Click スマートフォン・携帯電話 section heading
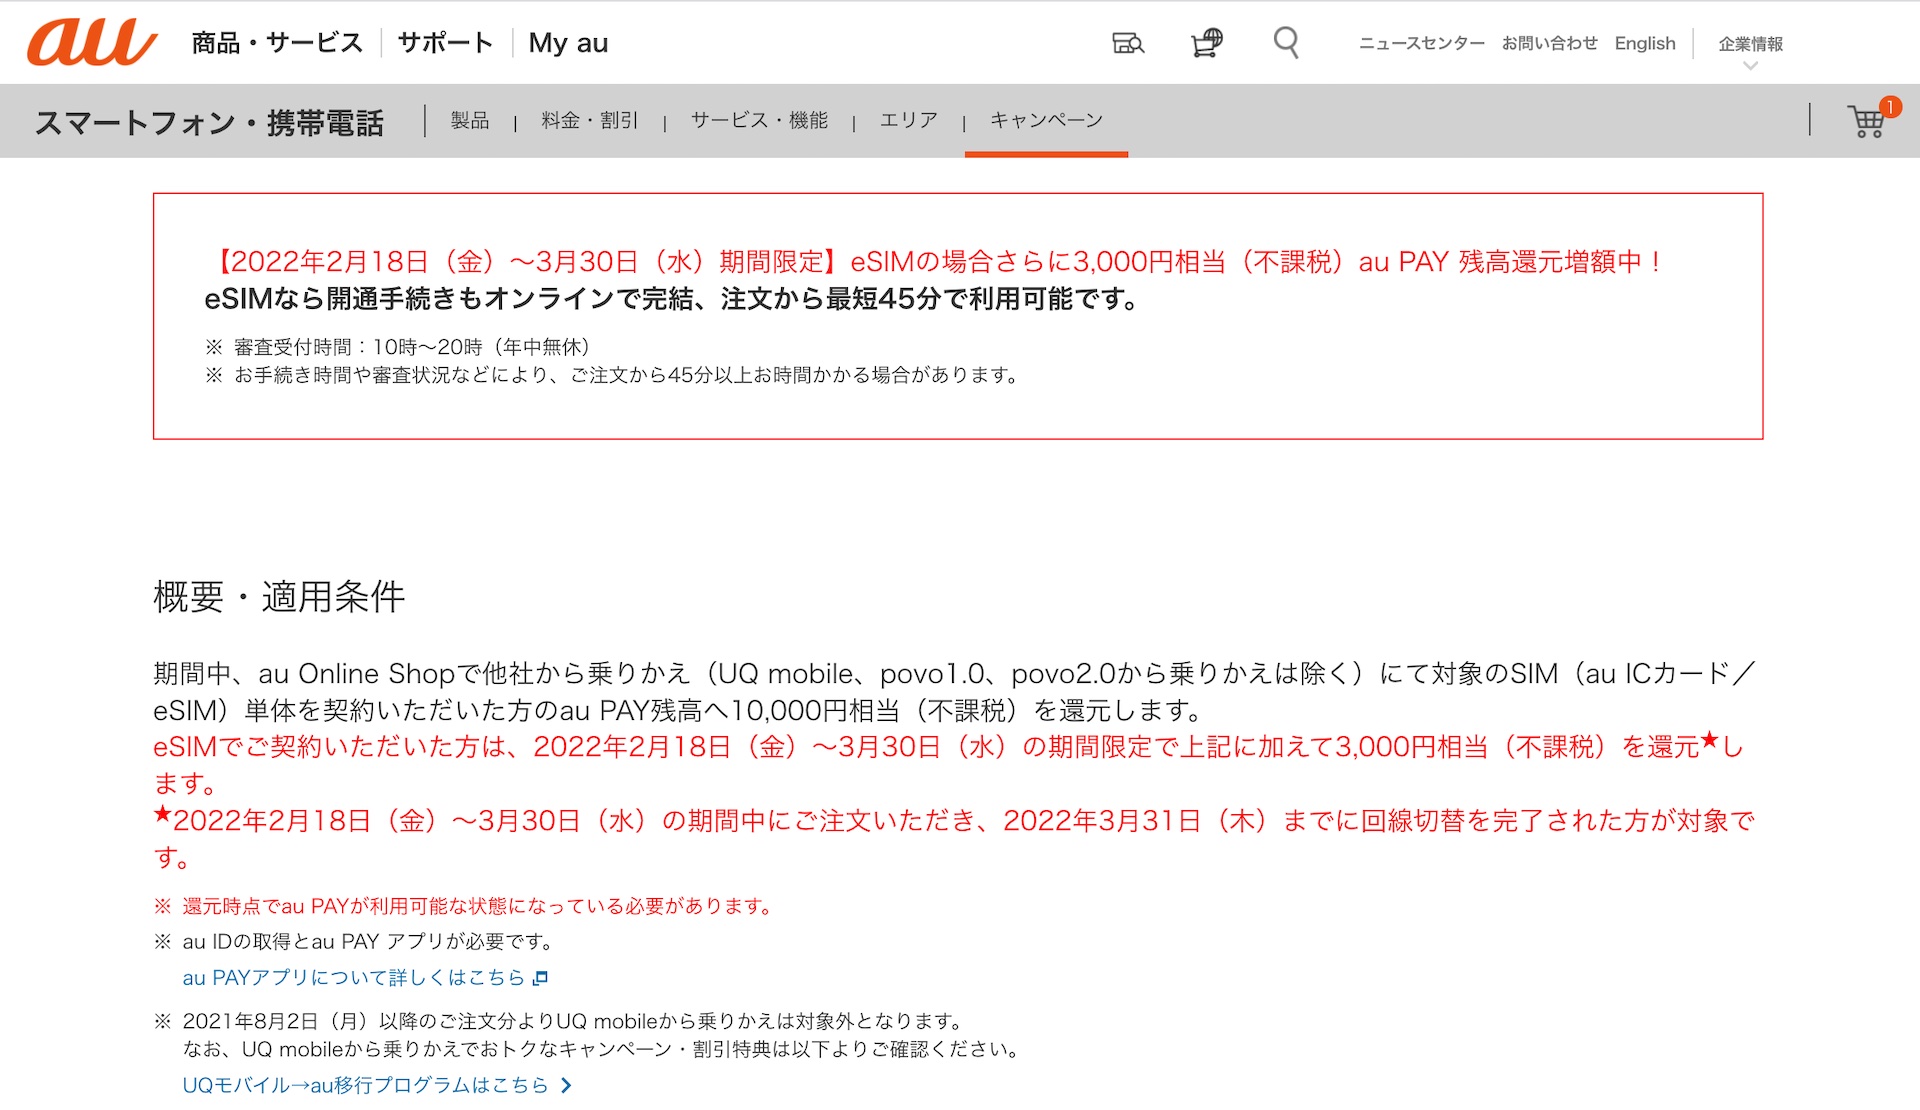This screenshot has height=1110, width=1920. [209, 122]
